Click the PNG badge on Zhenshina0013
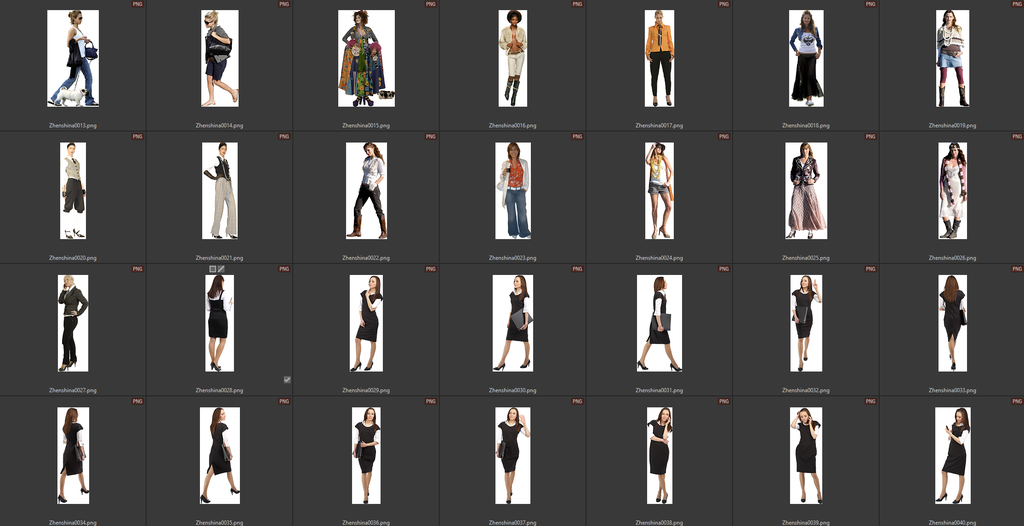 pos(137,5)
